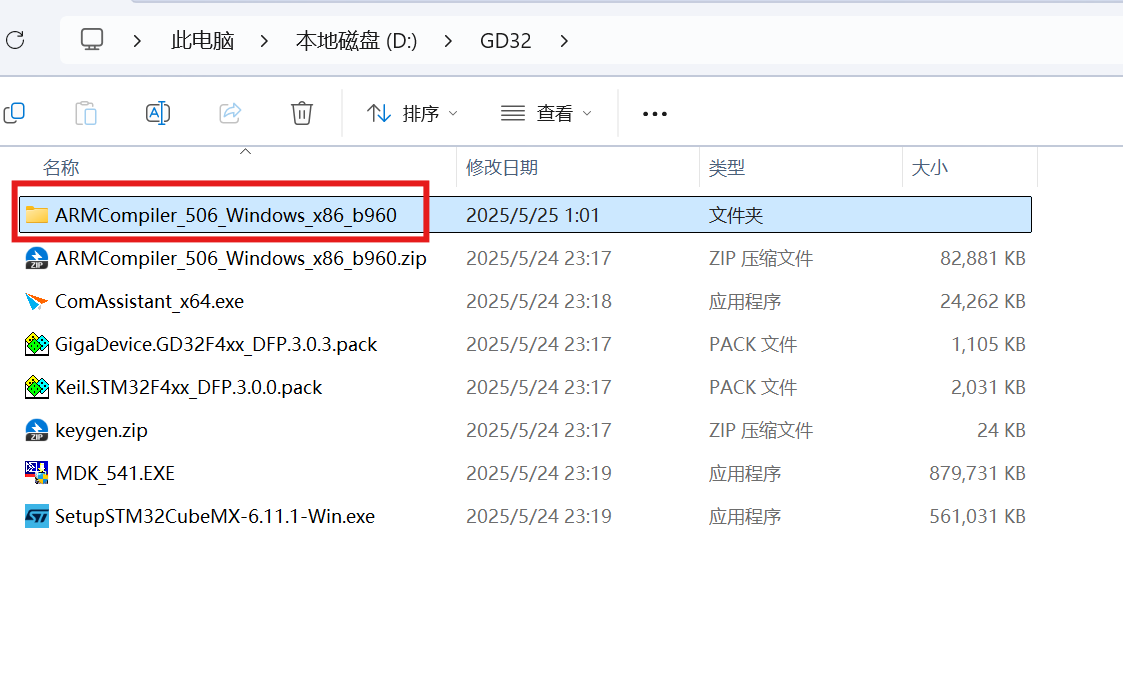Click size 879,731 KB cell

pyautogui.click(x=978, y=473)
